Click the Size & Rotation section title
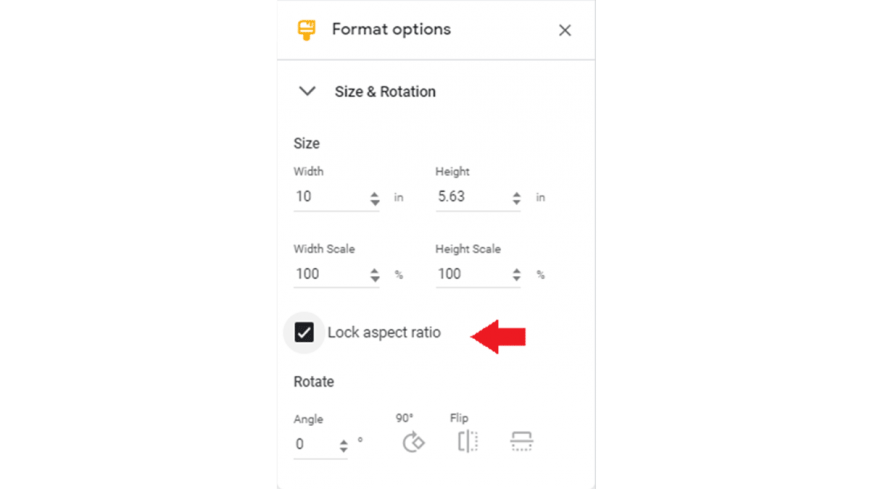 (x=385, y=92)
